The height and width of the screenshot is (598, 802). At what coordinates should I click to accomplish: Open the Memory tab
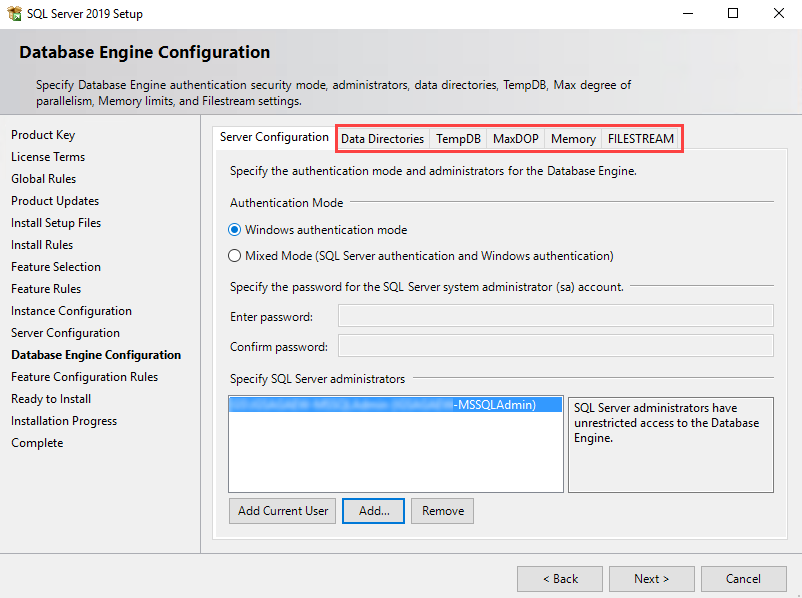click(573, 139)
